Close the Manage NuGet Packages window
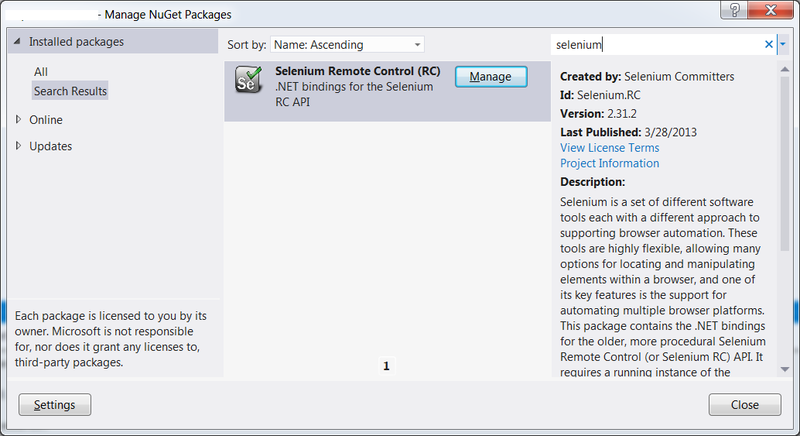Viewport: 800px width, 436px height. pos(771,10)
